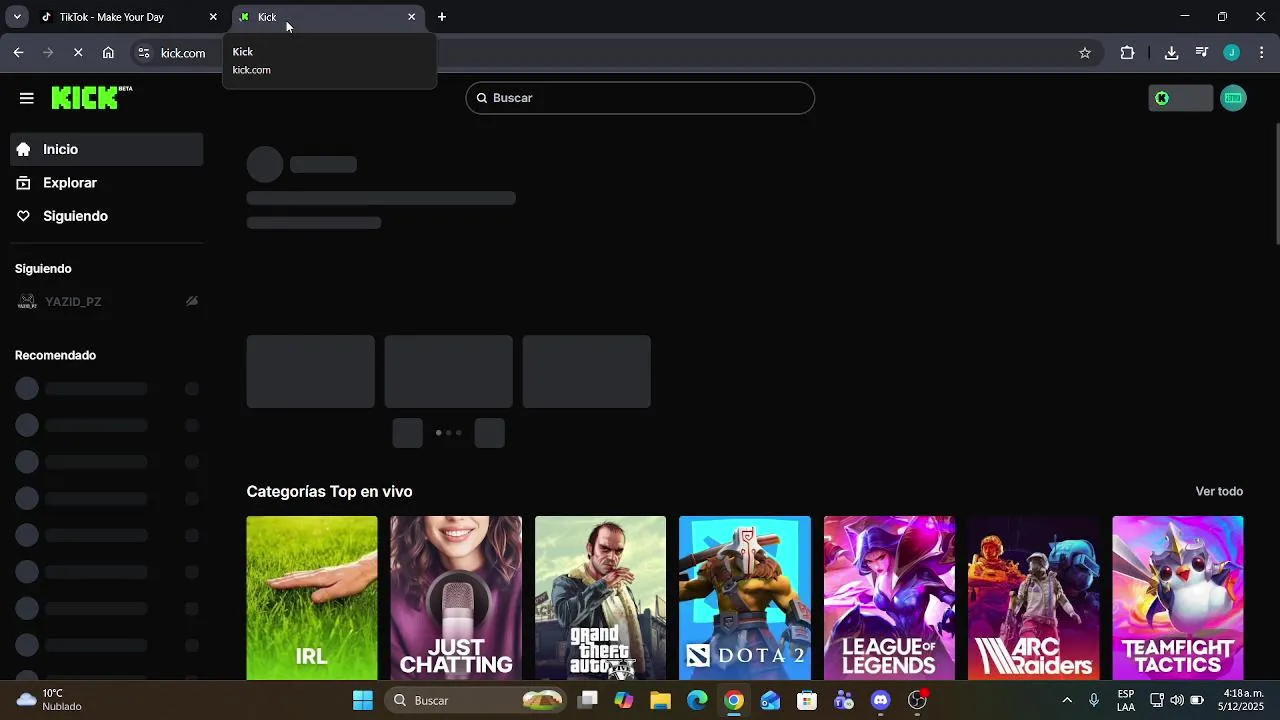
Task: Open the Teamfight Tactics category
Action: pyautogui.click(x=1178, y=598)
